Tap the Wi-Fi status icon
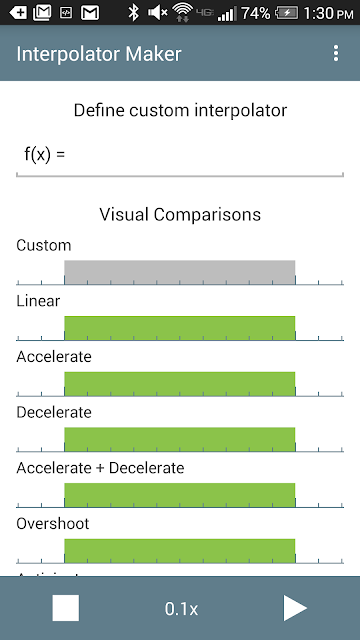This screenshot has width=360, height=640. pyautogui.click(x=182, y=13)
